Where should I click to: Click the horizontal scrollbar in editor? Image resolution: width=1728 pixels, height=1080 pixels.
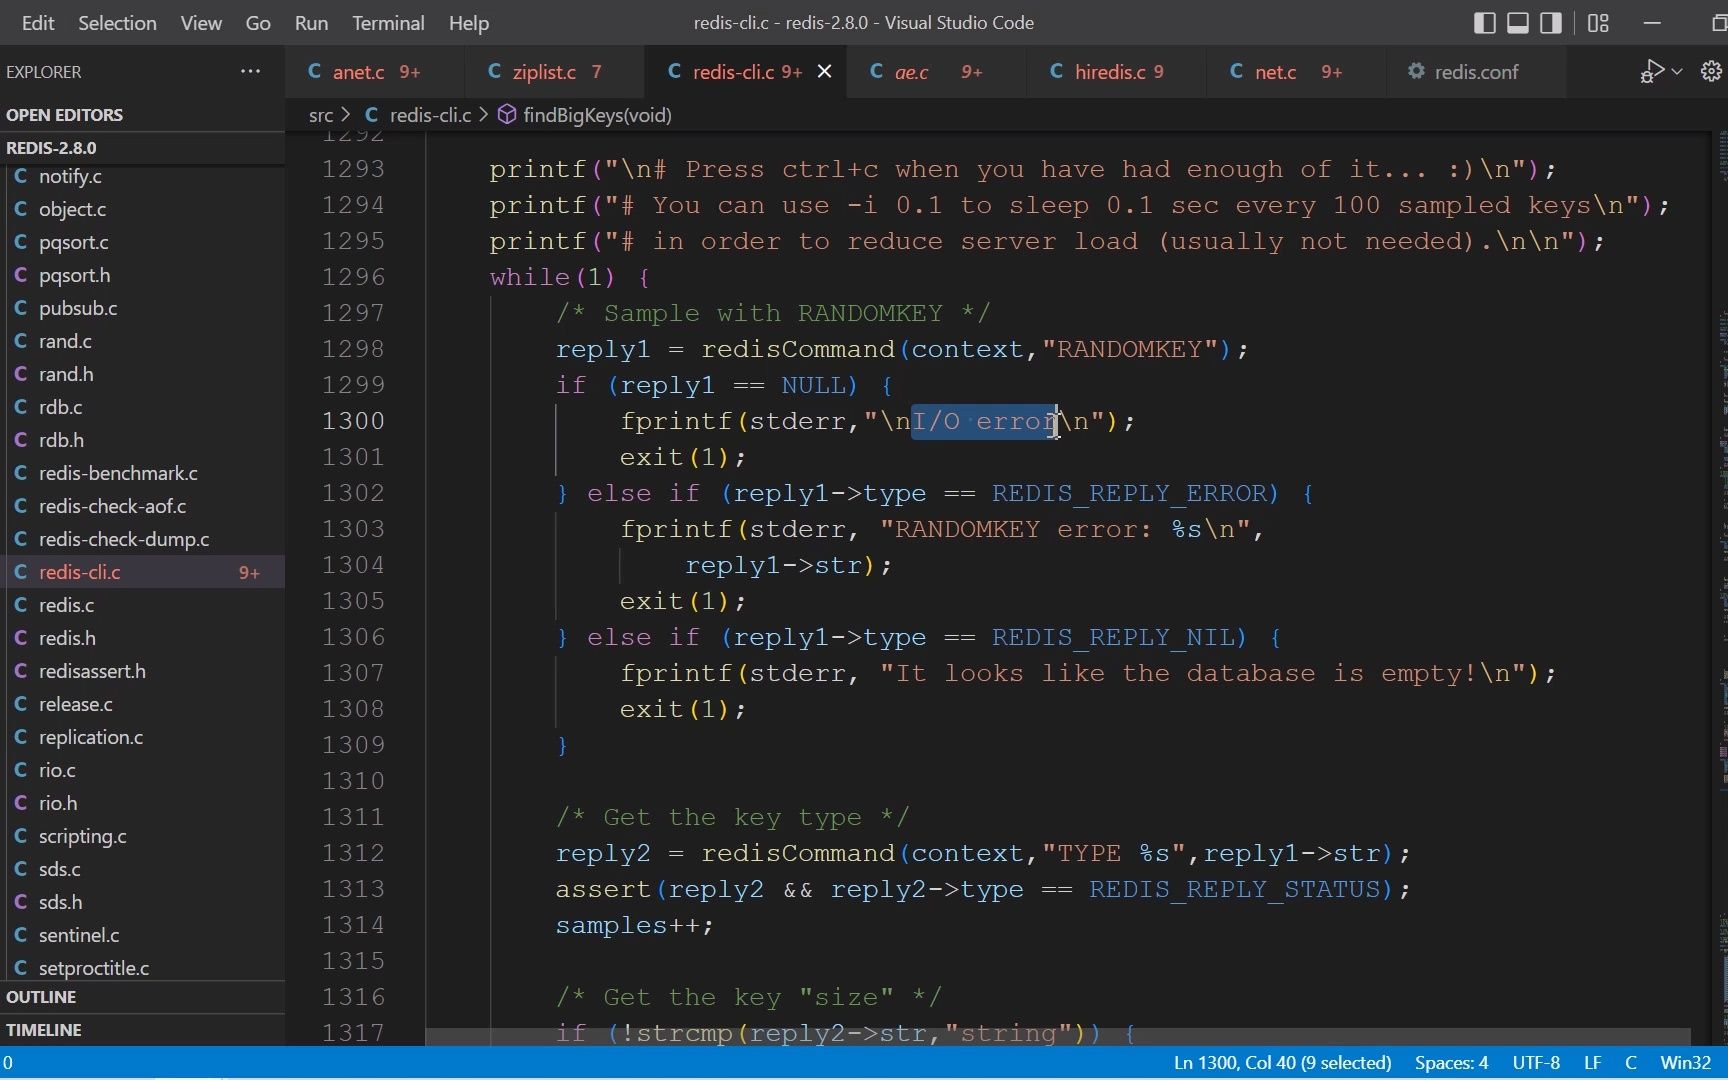(x=1058, y=1037)
